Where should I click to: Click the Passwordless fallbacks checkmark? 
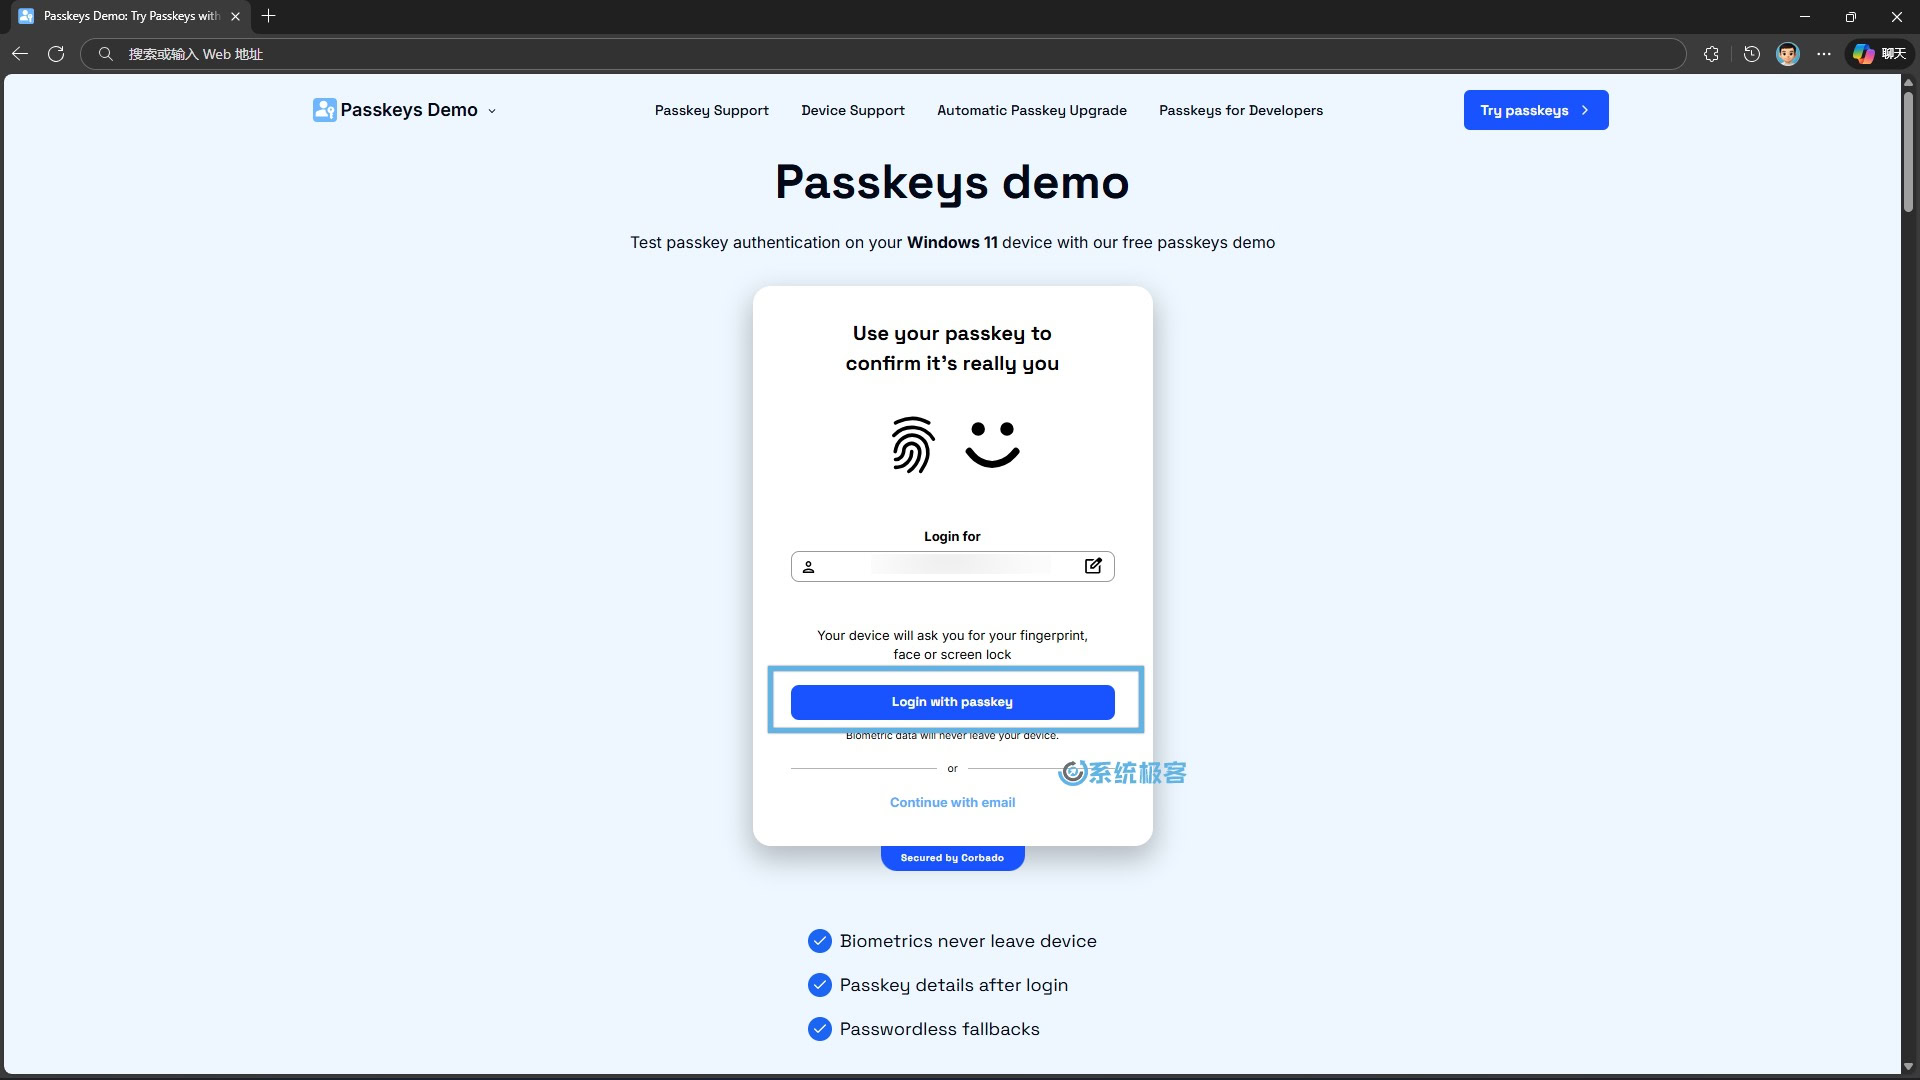[x=820, y=1029]
